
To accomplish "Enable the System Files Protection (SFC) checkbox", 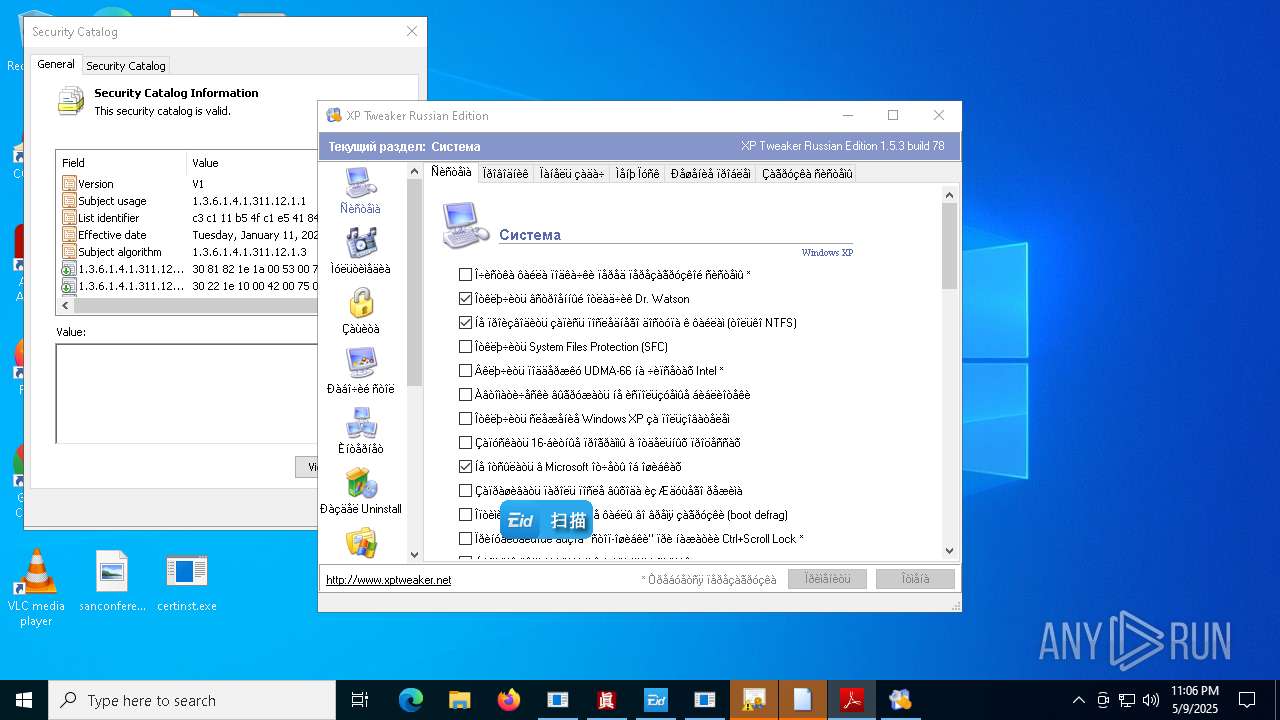I will click(465, 347).
